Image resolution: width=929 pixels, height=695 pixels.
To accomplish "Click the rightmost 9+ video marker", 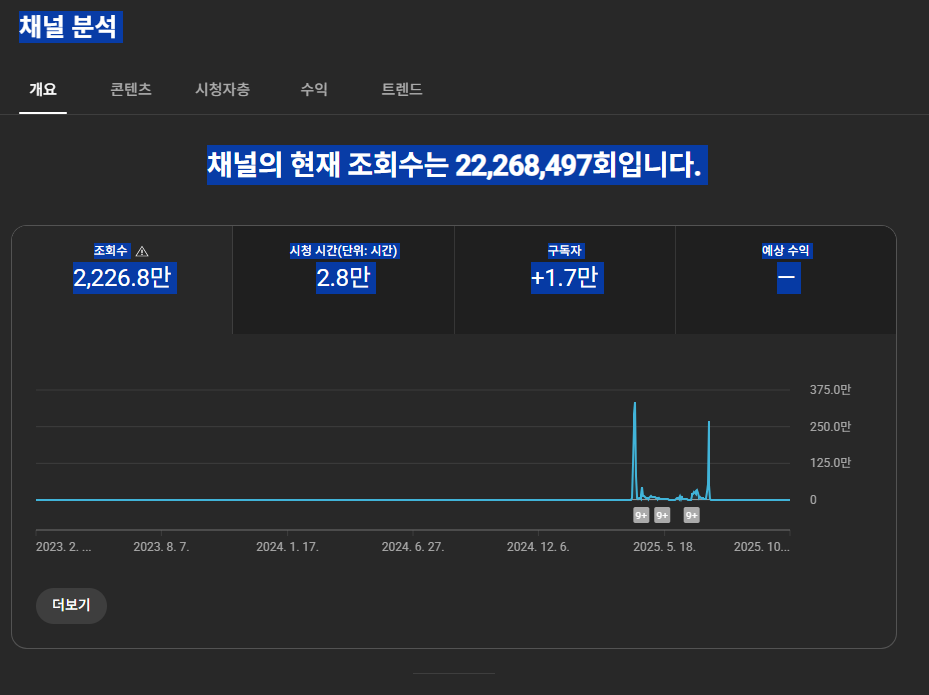I will [691, 515].
